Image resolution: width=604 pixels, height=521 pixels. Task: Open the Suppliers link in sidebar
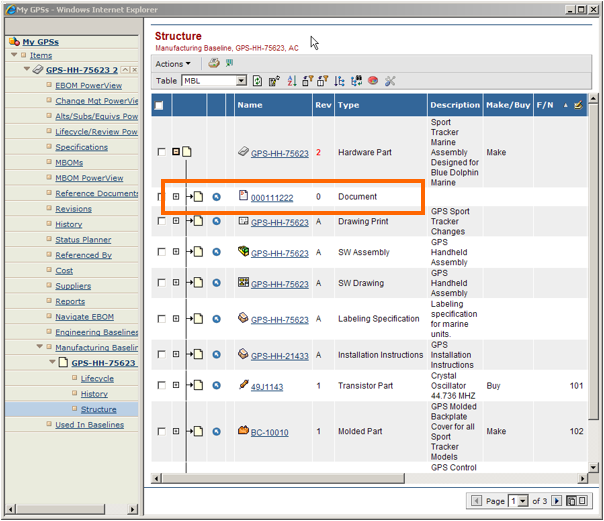click(x=73, y=286)
